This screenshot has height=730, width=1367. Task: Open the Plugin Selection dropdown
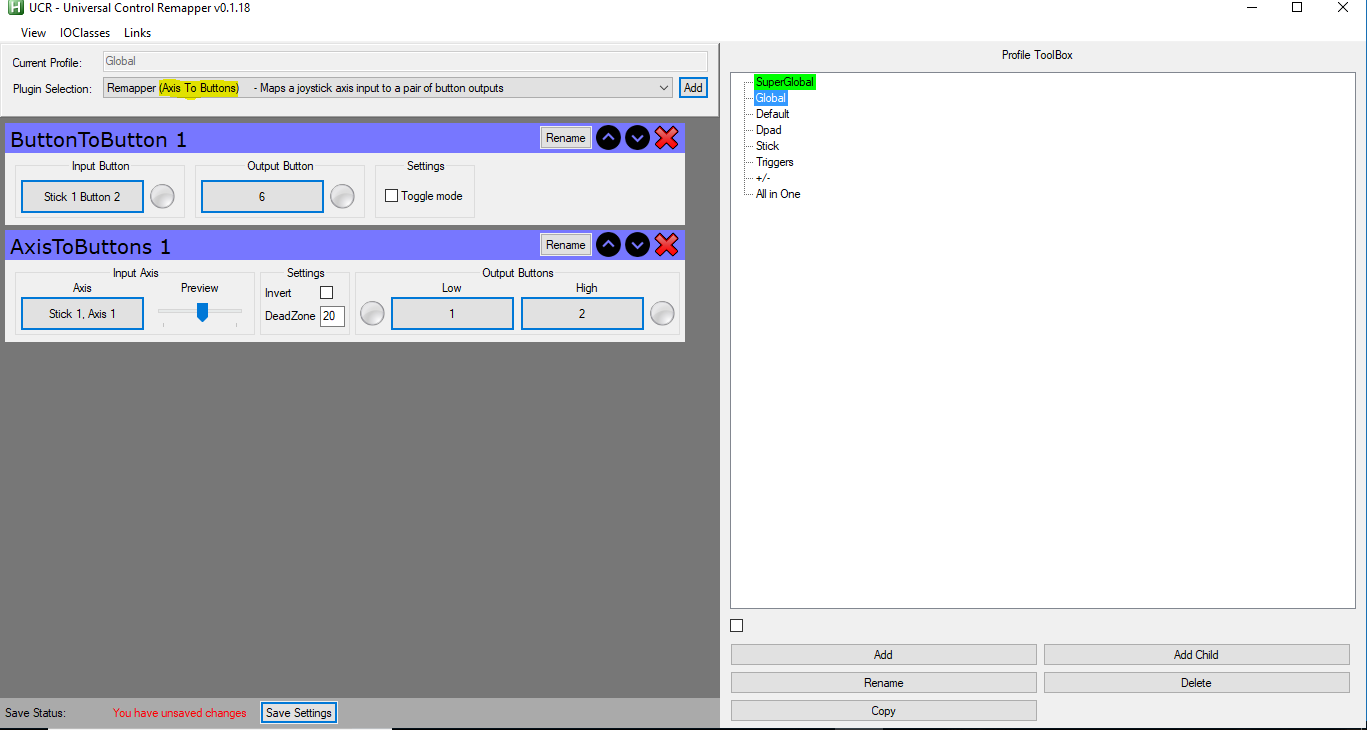click(x=663, y=87)
